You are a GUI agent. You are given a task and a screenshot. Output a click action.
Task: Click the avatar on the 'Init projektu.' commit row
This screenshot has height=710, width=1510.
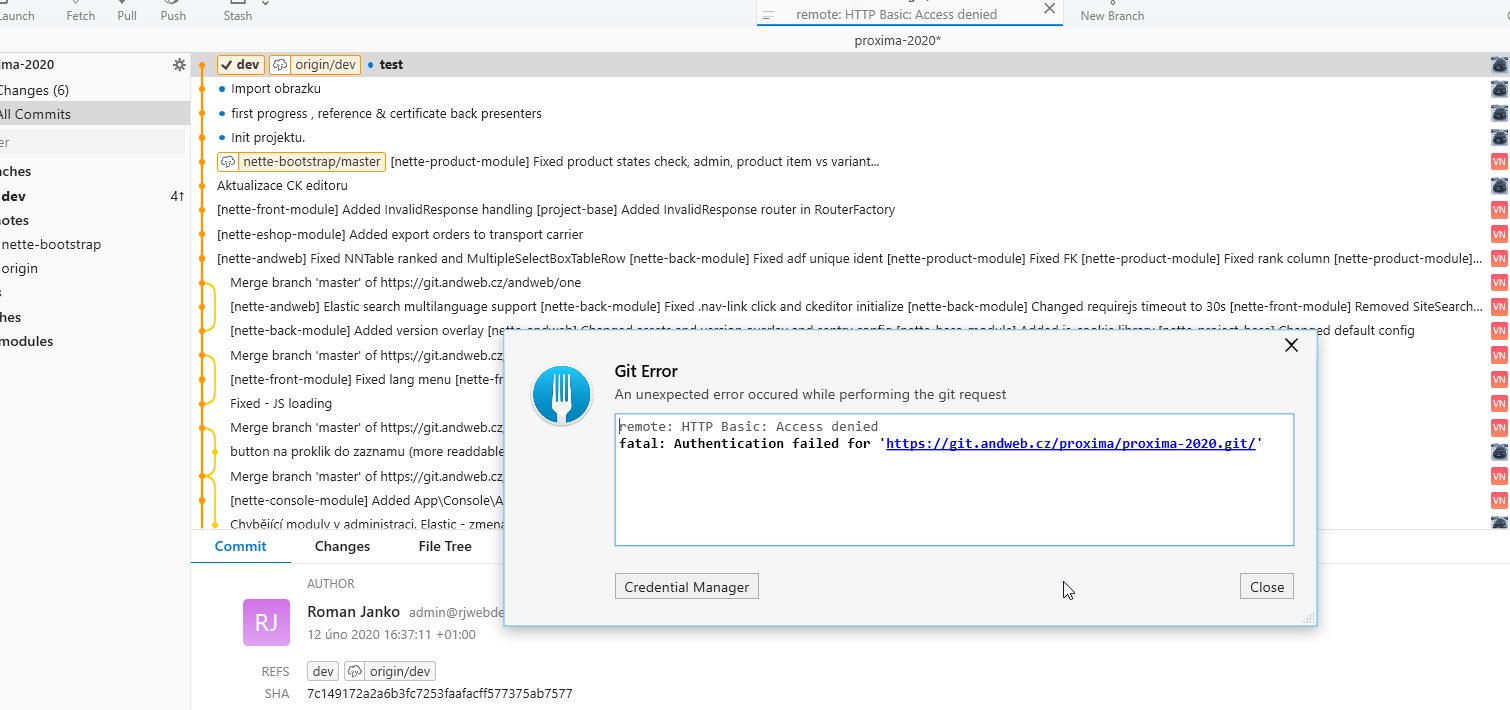(x=1499, y=137)
